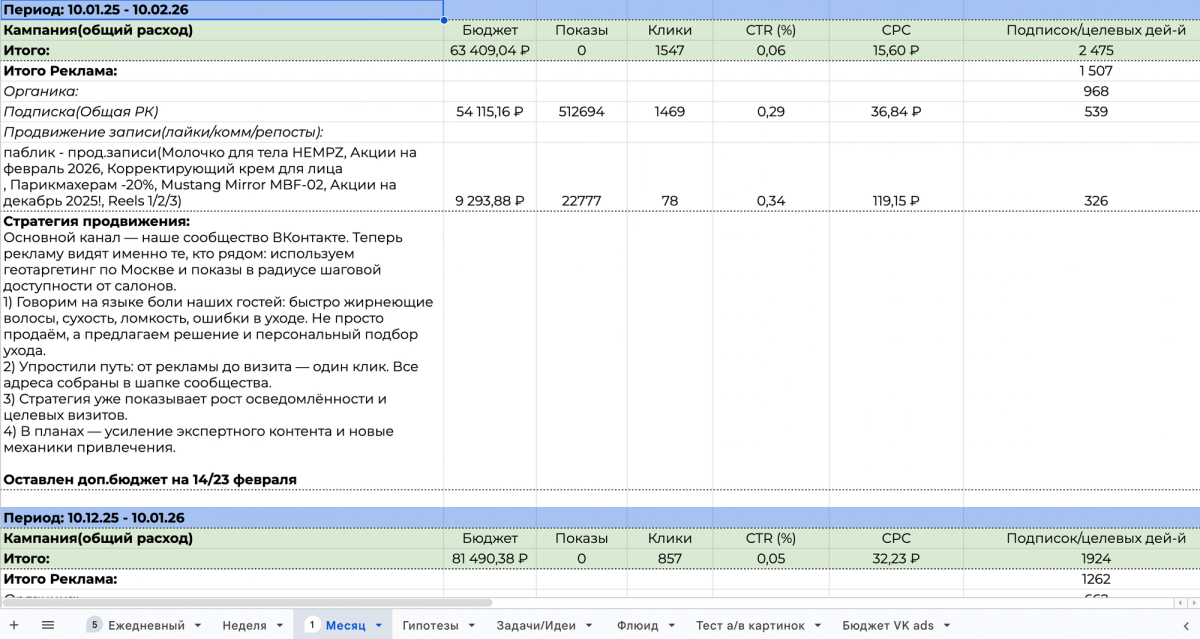Select the CPC cell 15,60 ₽

(896, 50)
